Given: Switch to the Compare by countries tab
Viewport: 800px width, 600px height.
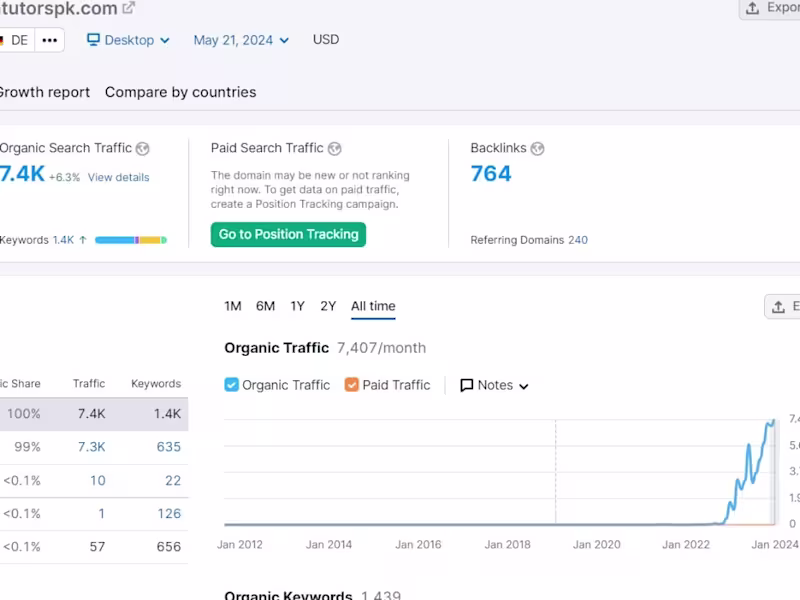Looking at the screenshot, I should click(x=180, y=92).
